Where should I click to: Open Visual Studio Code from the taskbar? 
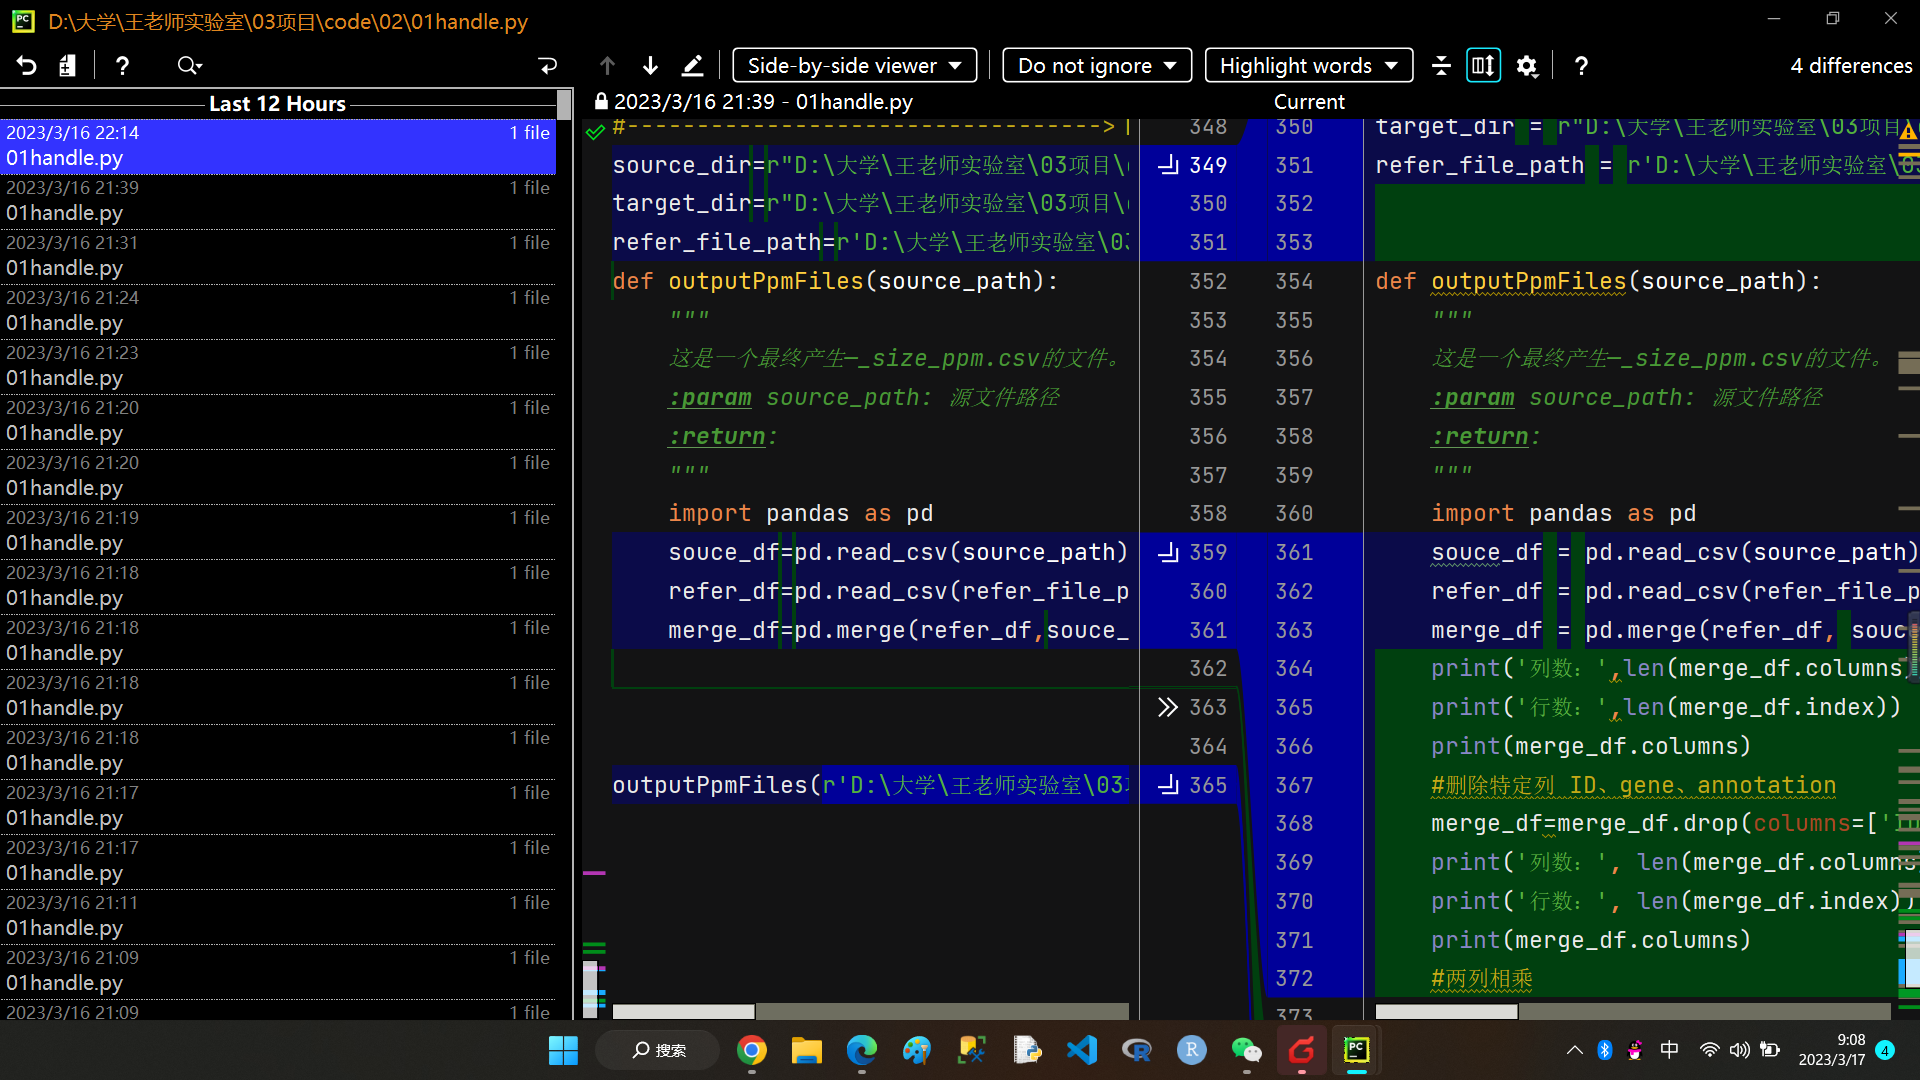click(x=1082, y=1051)
